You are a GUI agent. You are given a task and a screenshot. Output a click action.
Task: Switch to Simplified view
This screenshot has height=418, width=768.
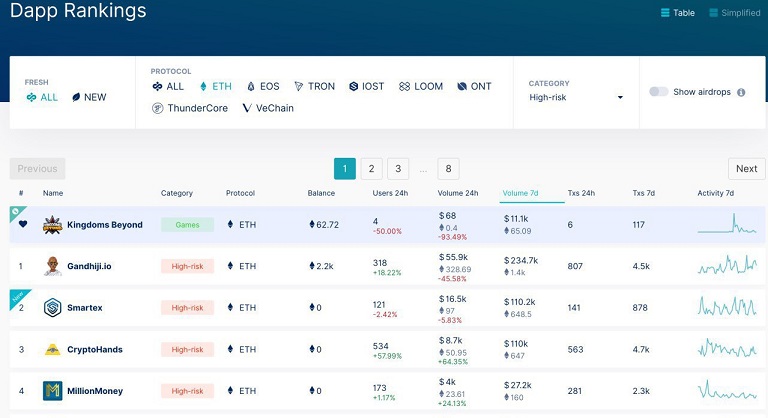(735, 13)
